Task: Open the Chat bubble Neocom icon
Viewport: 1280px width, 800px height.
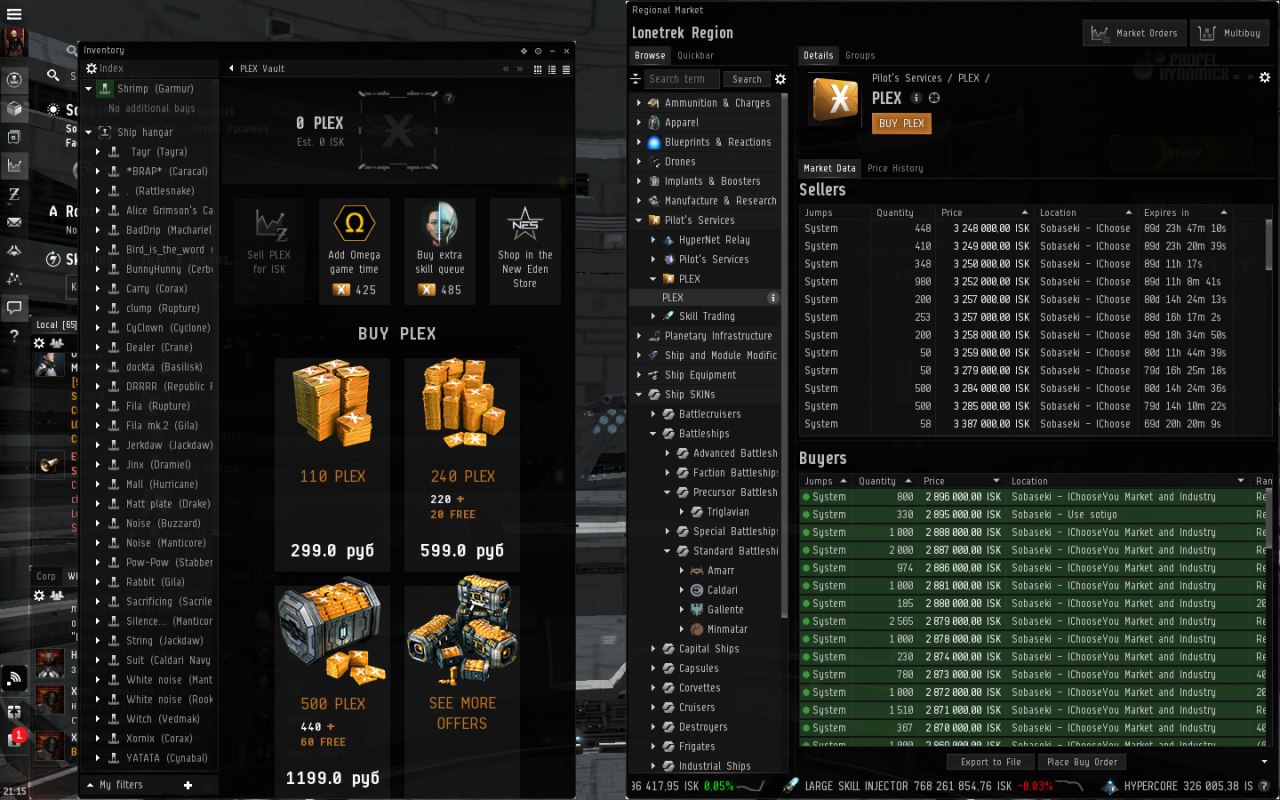Action: [x=14, y=307]
